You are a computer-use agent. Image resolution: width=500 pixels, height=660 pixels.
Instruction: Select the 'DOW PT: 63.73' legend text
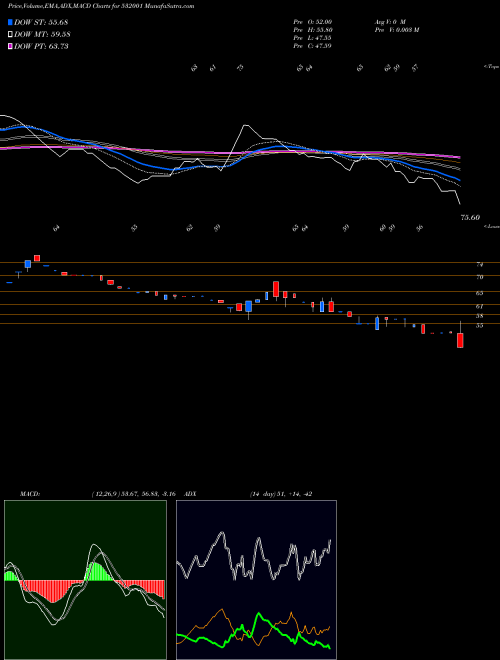[x=41, y=46]
